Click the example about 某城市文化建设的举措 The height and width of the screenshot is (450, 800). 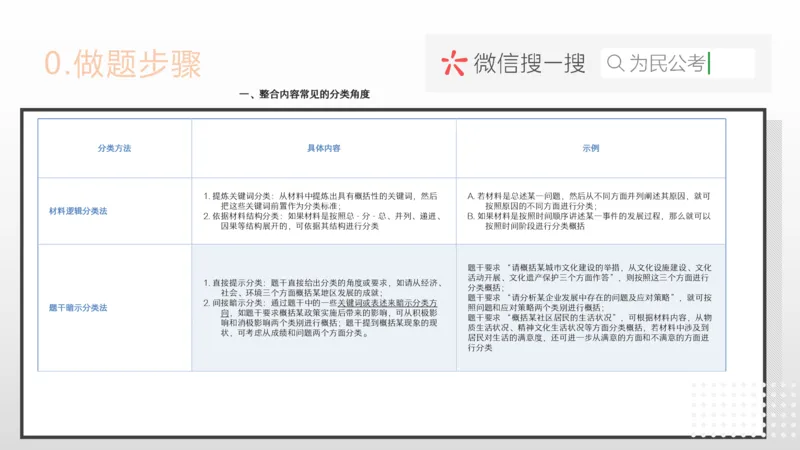point(589,278)
